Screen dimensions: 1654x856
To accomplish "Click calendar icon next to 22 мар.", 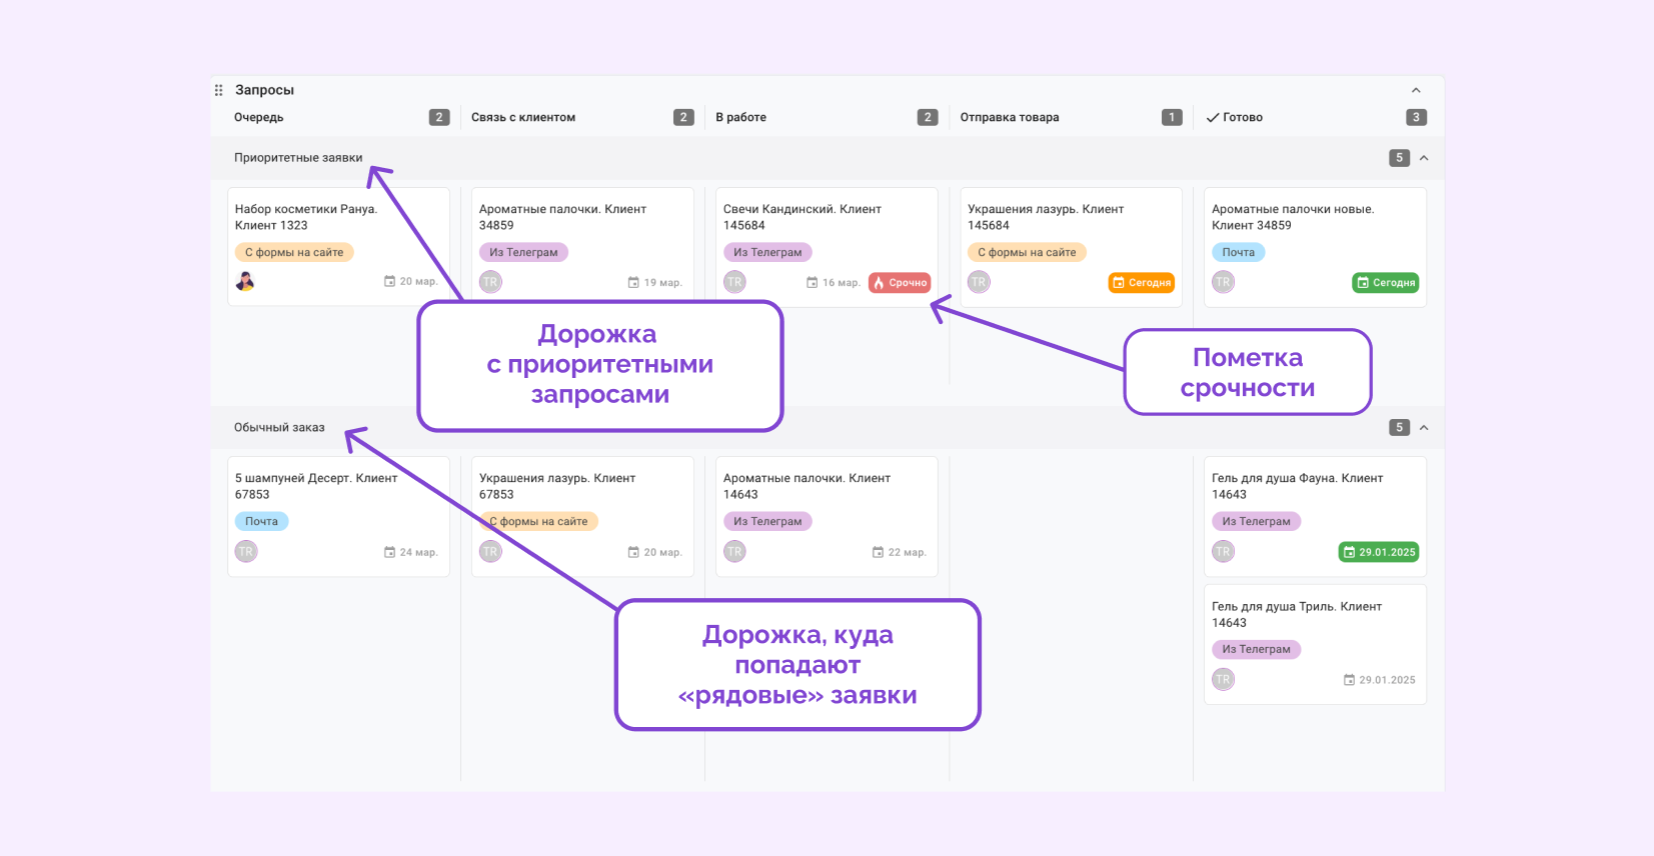I will pos(878,552).
